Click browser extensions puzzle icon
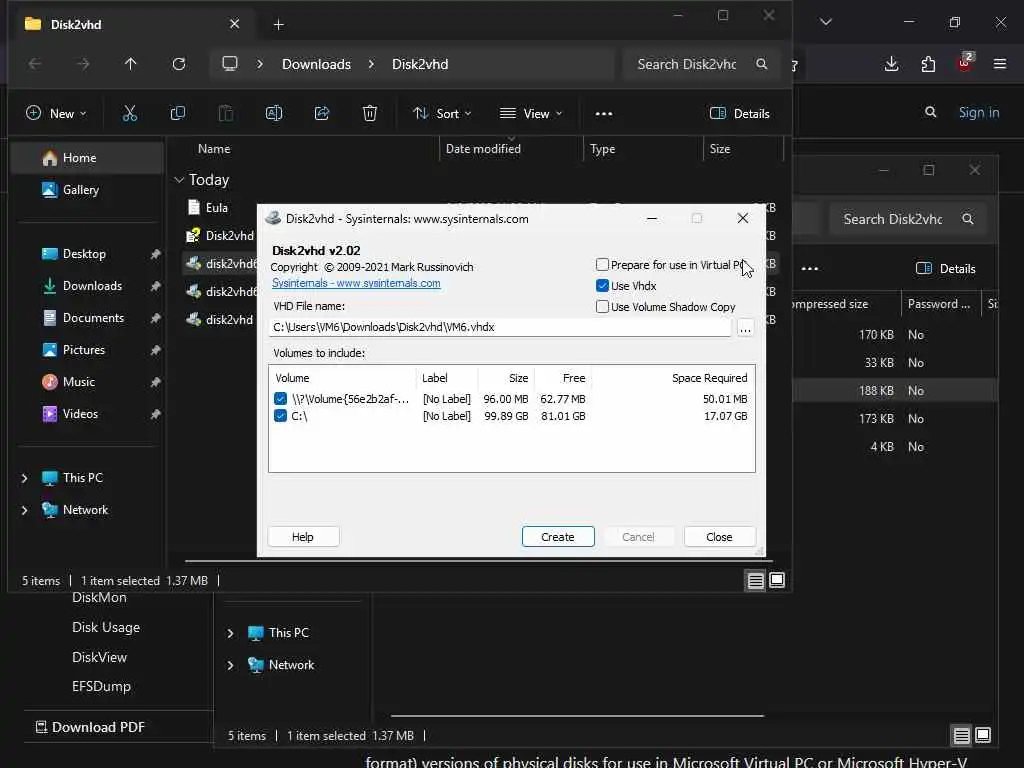This screenshot has width=1024, height=768. click(928, 64)
